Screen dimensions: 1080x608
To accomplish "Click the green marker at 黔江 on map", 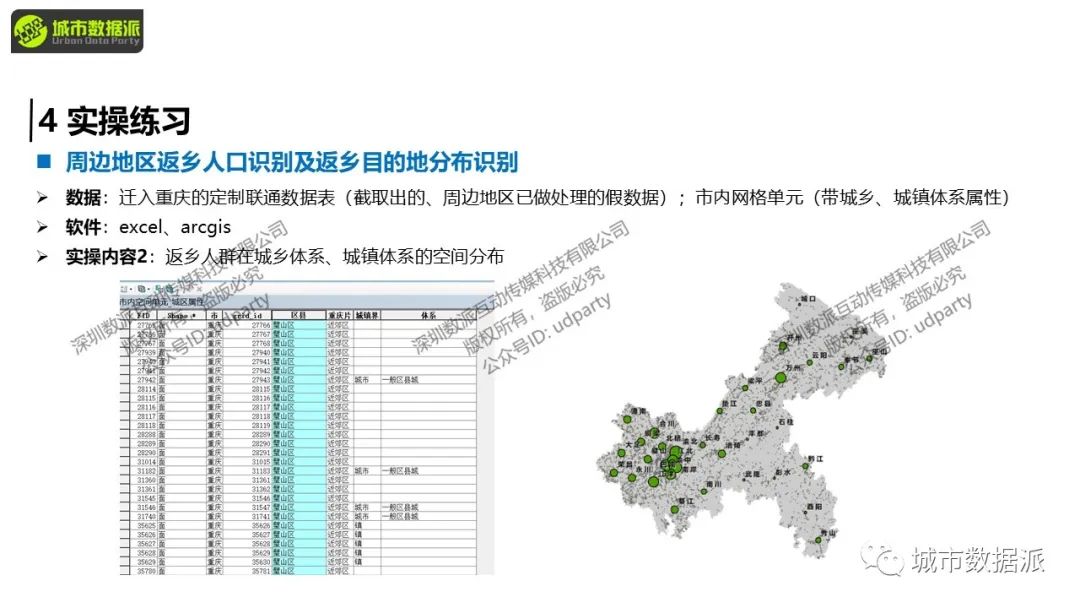I will pos(804,466).
